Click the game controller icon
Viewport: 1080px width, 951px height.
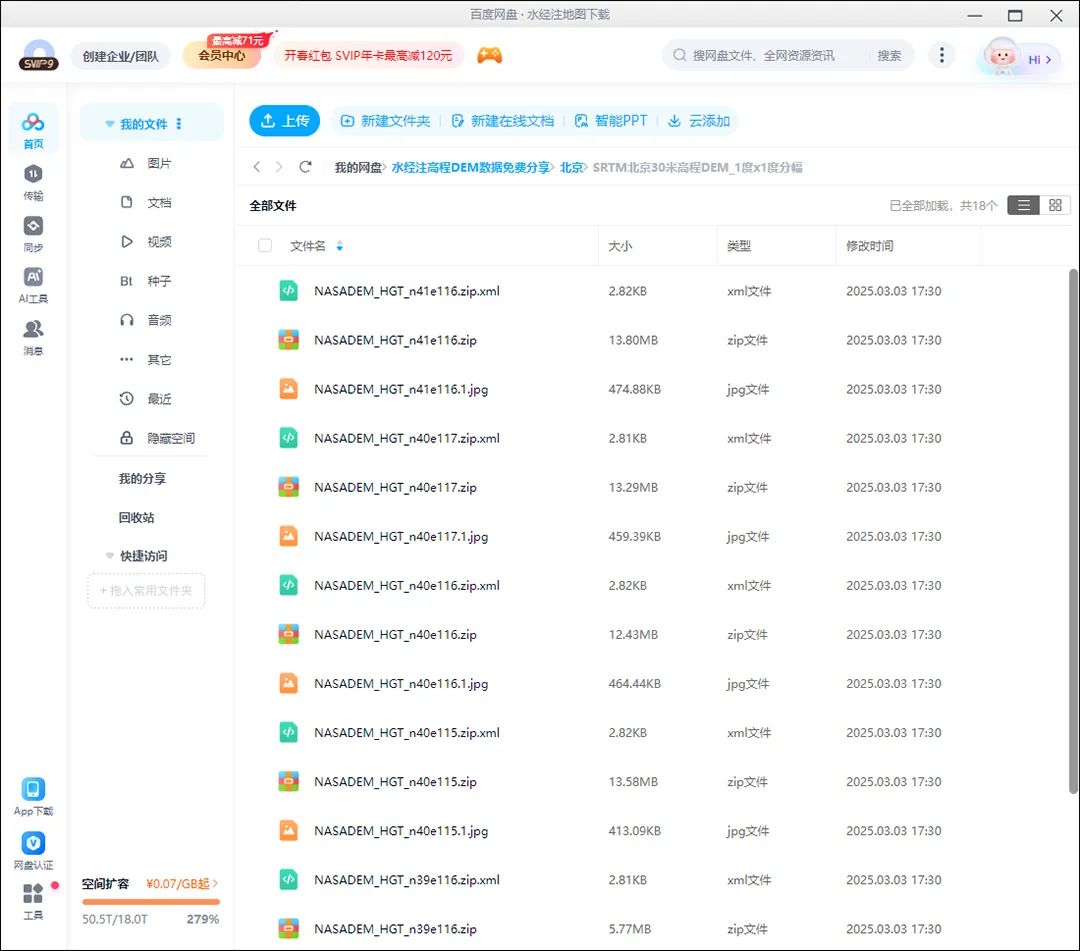[x=490, y=55]
